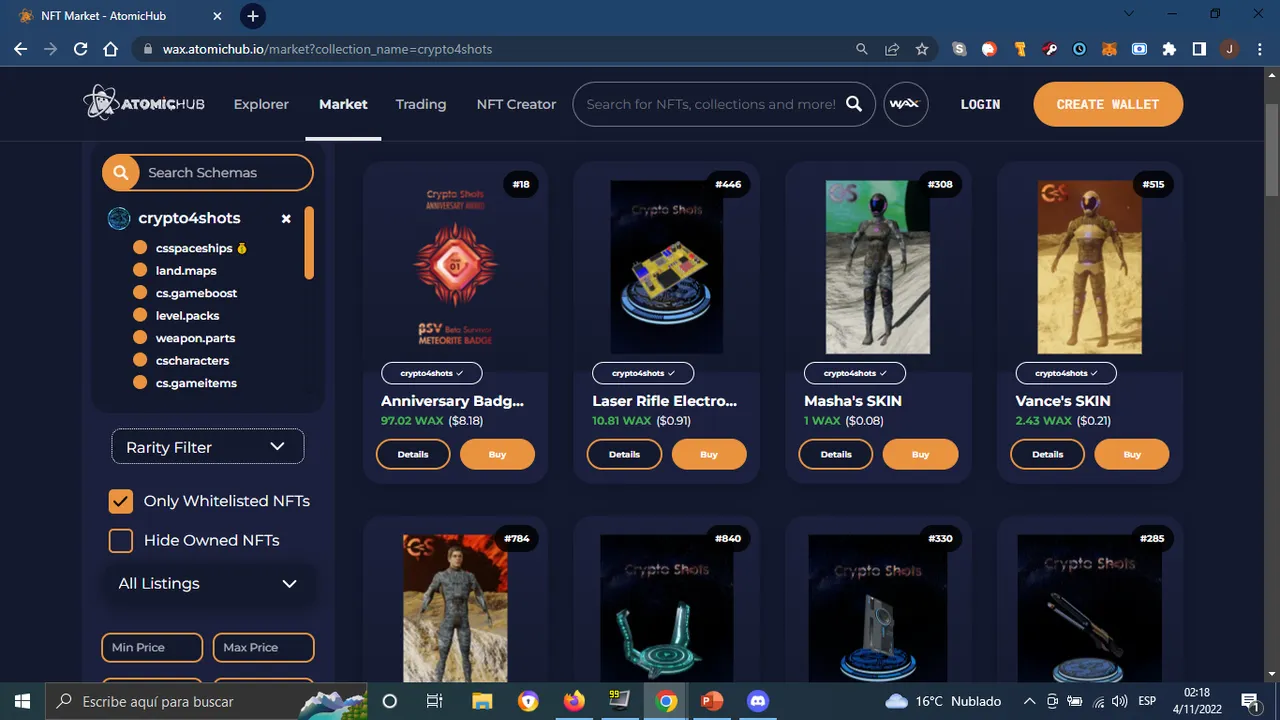1280x720 pixels.
Task: Open the Market menu
Action: (x=343, y=104)
